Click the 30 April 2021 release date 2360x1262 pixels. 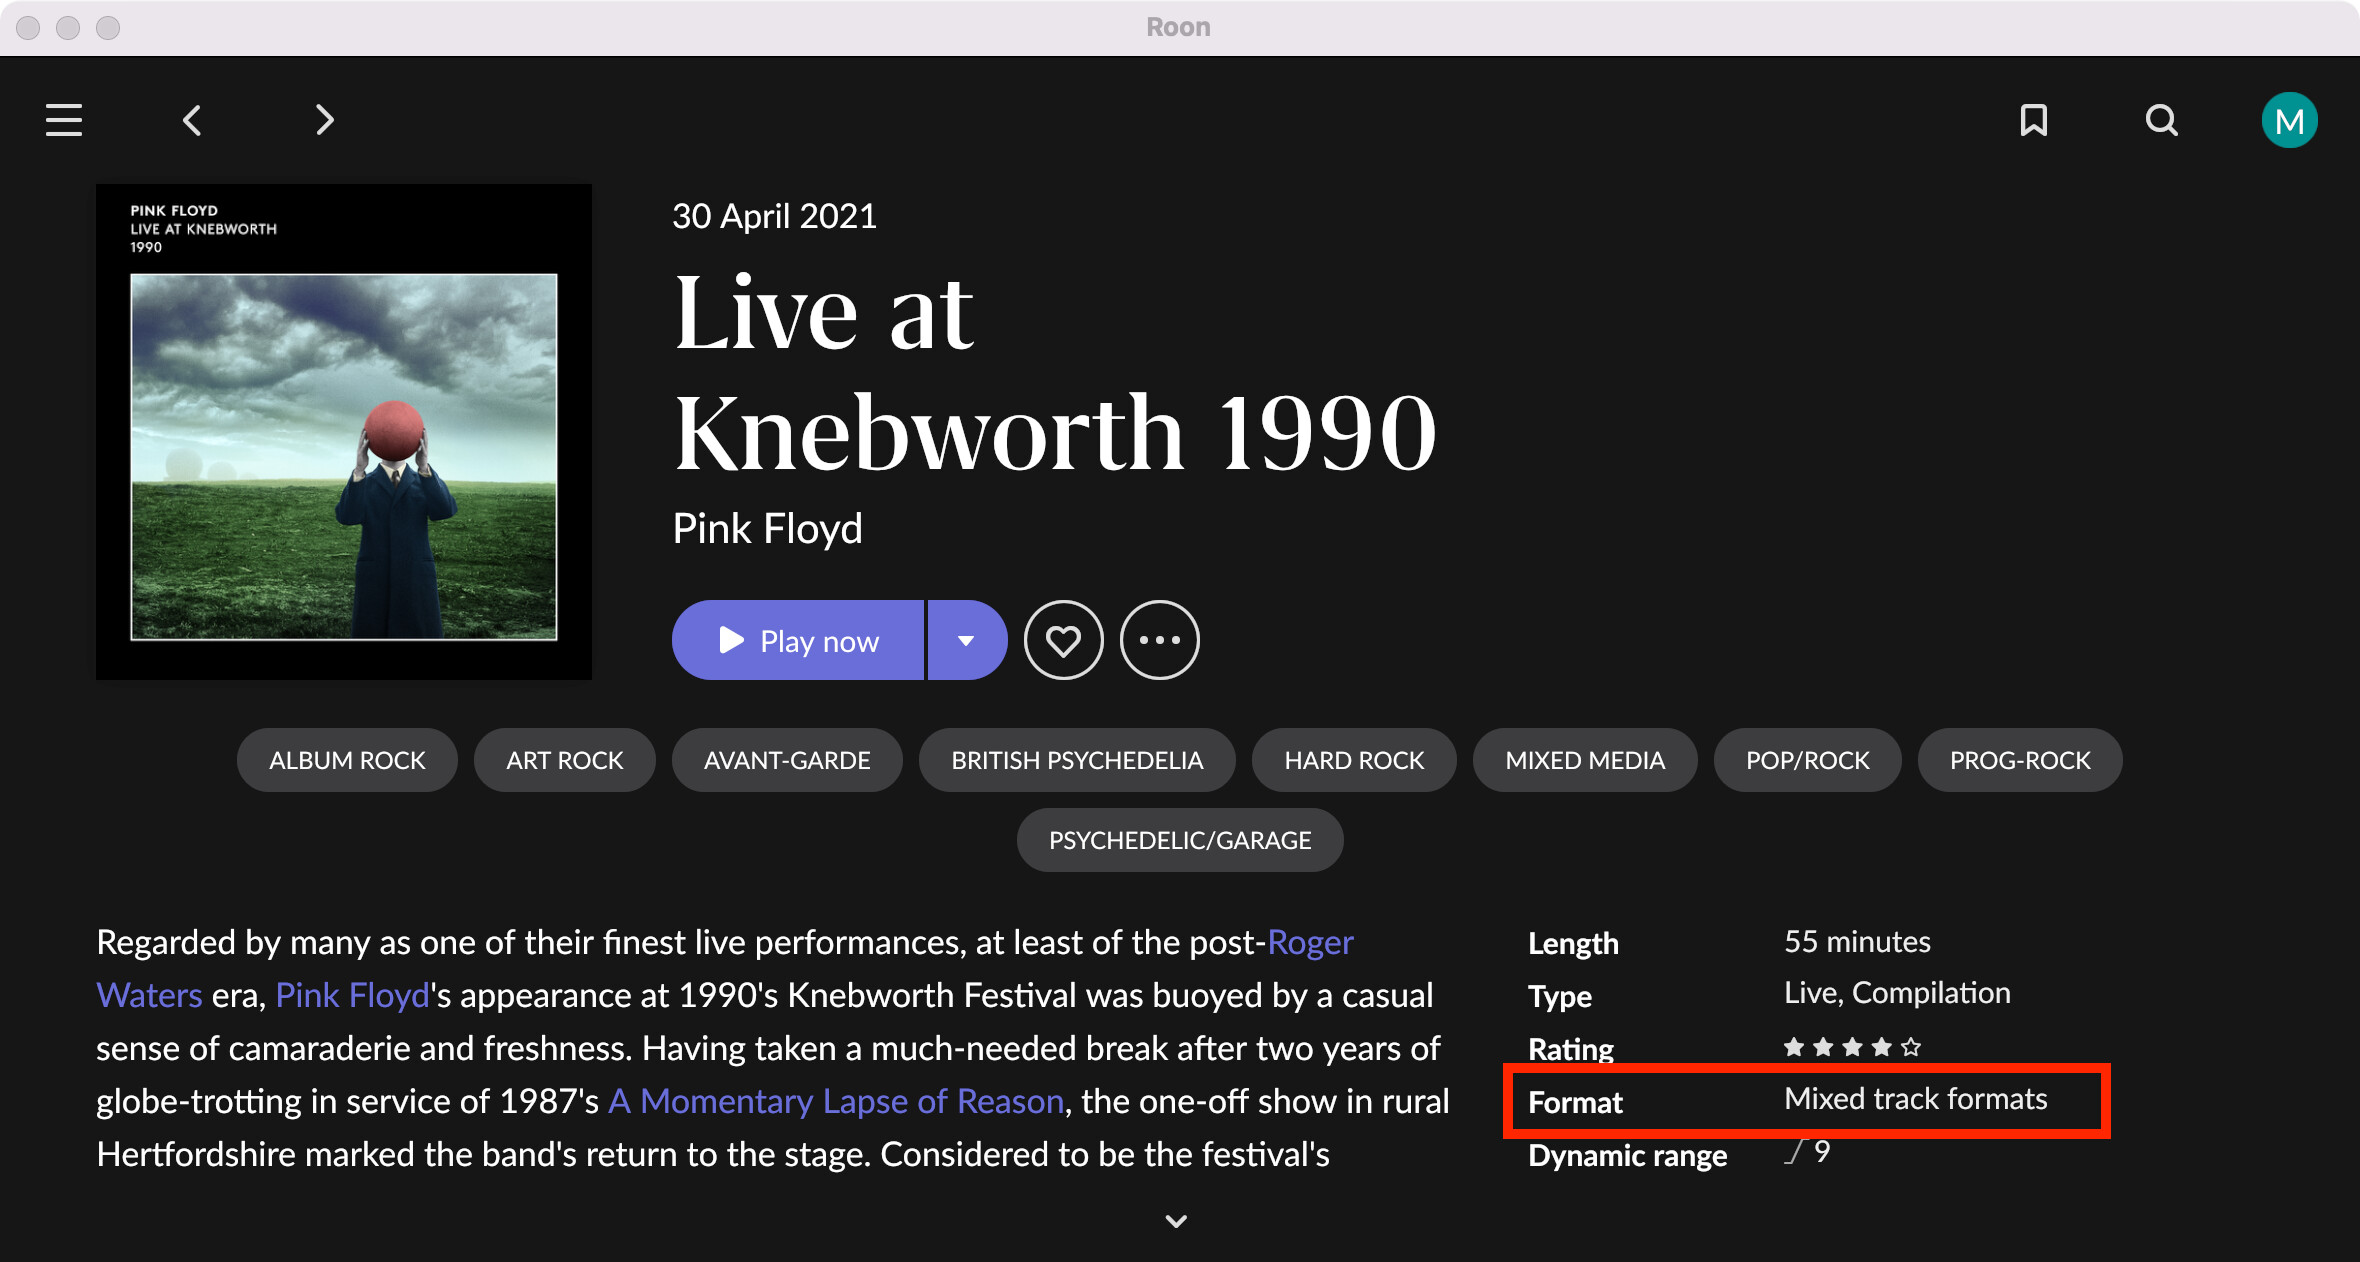coord(774,216)
